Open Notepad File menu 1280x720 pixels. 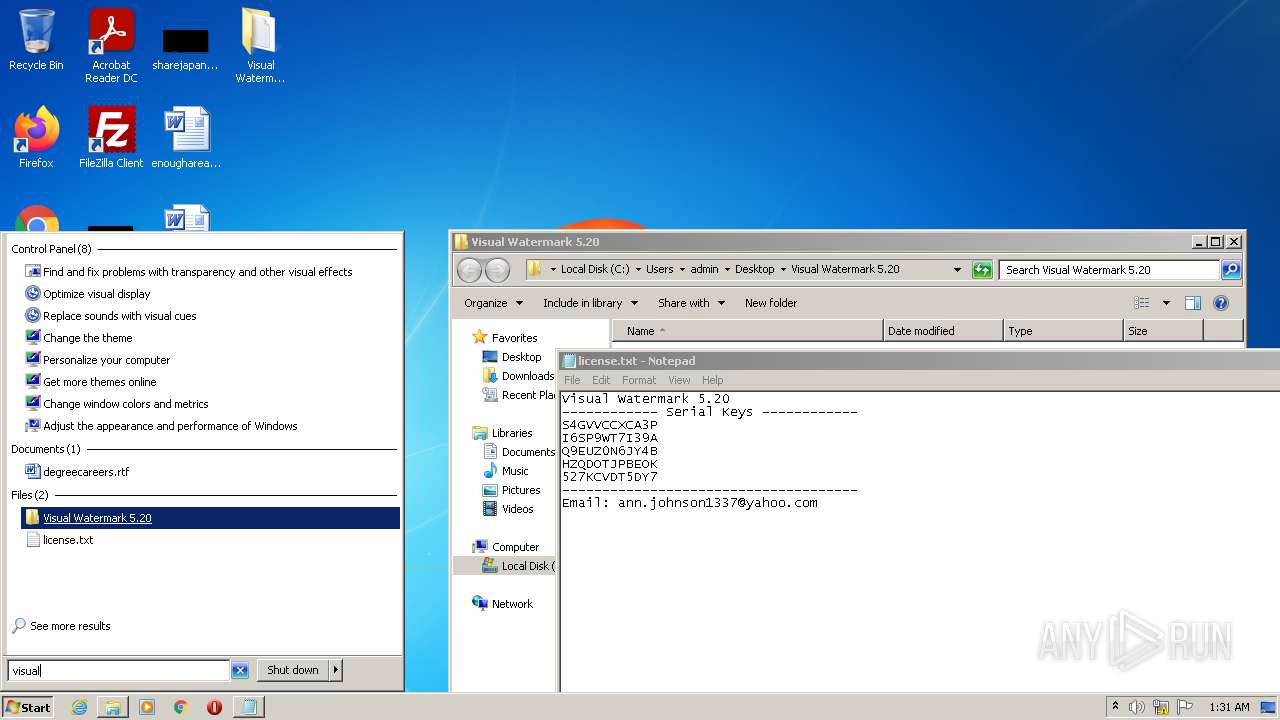(x=572, y=380)
